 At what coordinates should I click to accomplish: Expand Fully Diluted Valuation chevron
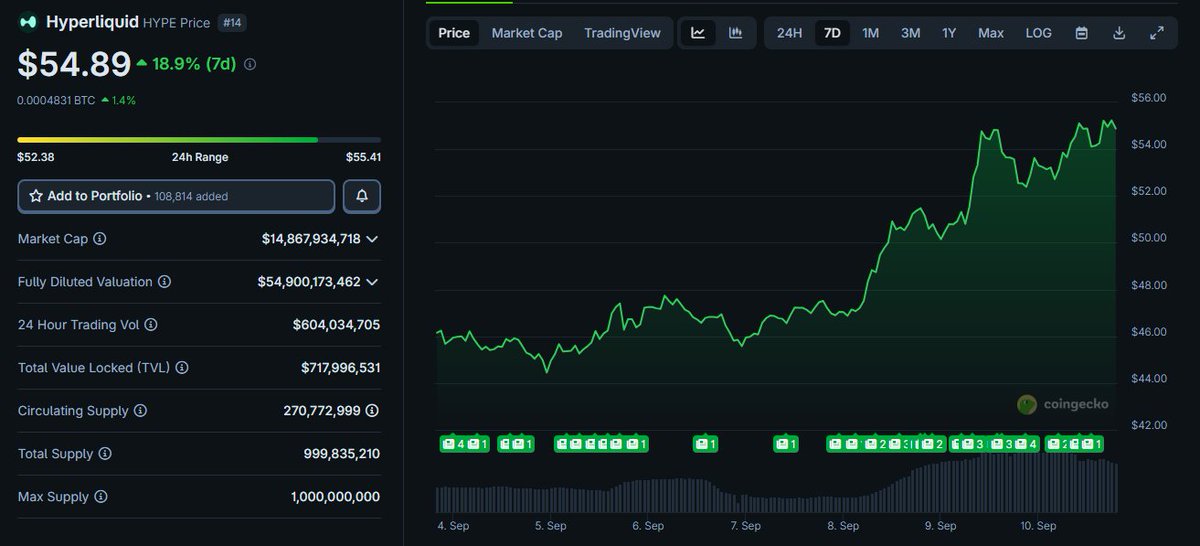pyautogui.click(x=372, y=282)
